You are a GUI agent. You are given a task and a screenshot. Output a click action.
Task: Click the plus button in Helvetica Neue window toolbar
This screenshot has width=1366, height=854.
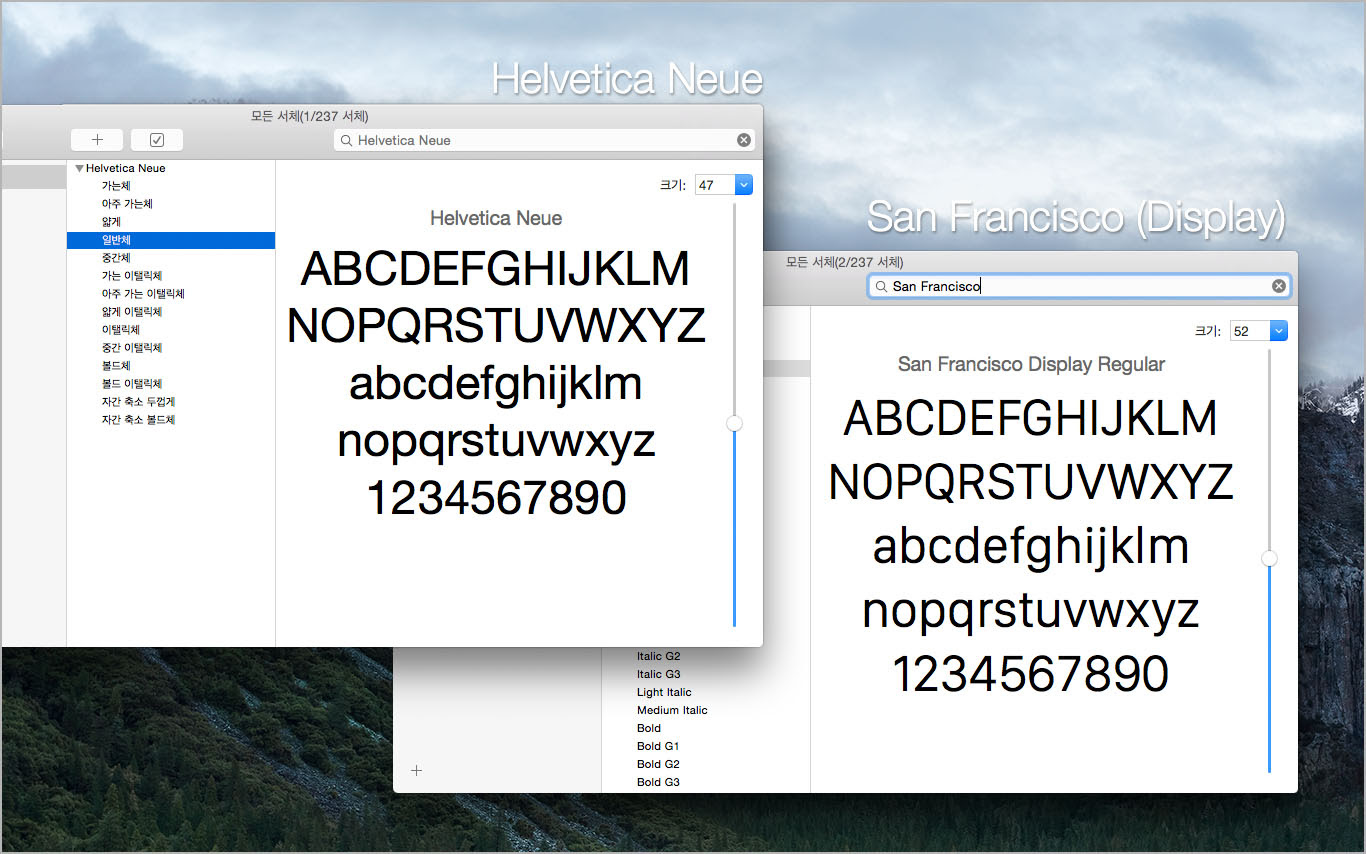(97, 140)
